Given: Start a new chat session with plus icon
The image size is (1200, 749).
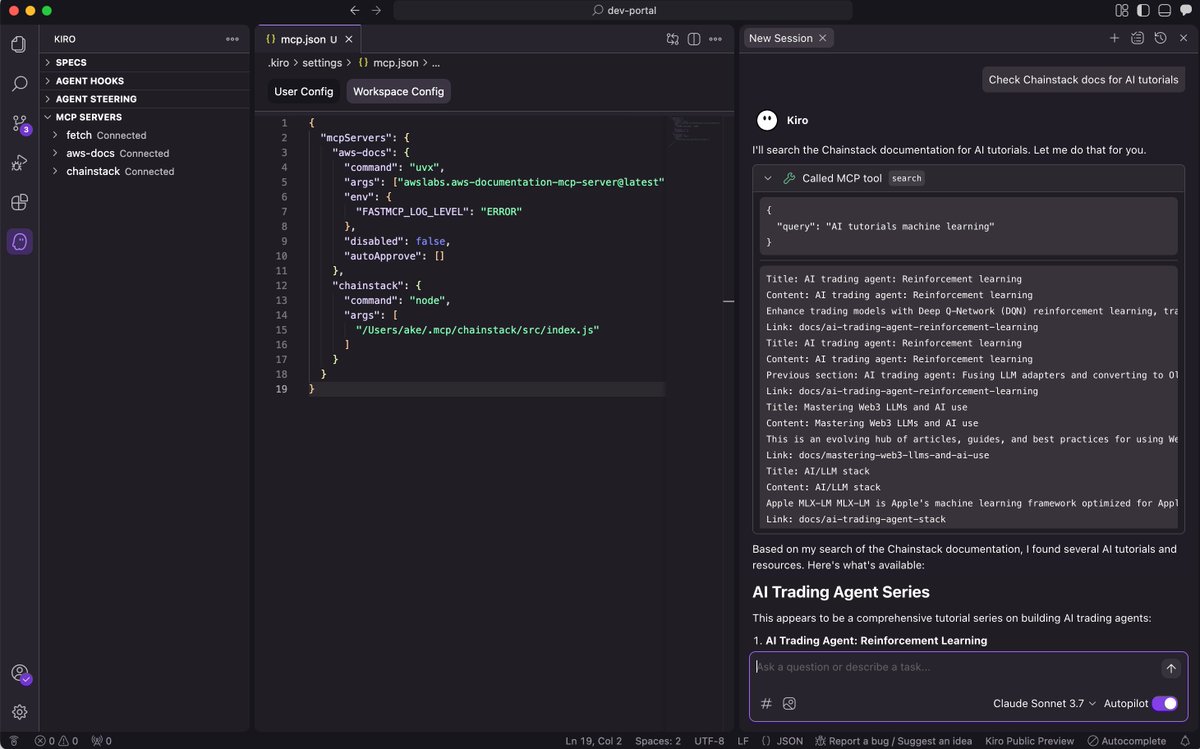Looking at the screenshot, I should (x=1114, y=38).
